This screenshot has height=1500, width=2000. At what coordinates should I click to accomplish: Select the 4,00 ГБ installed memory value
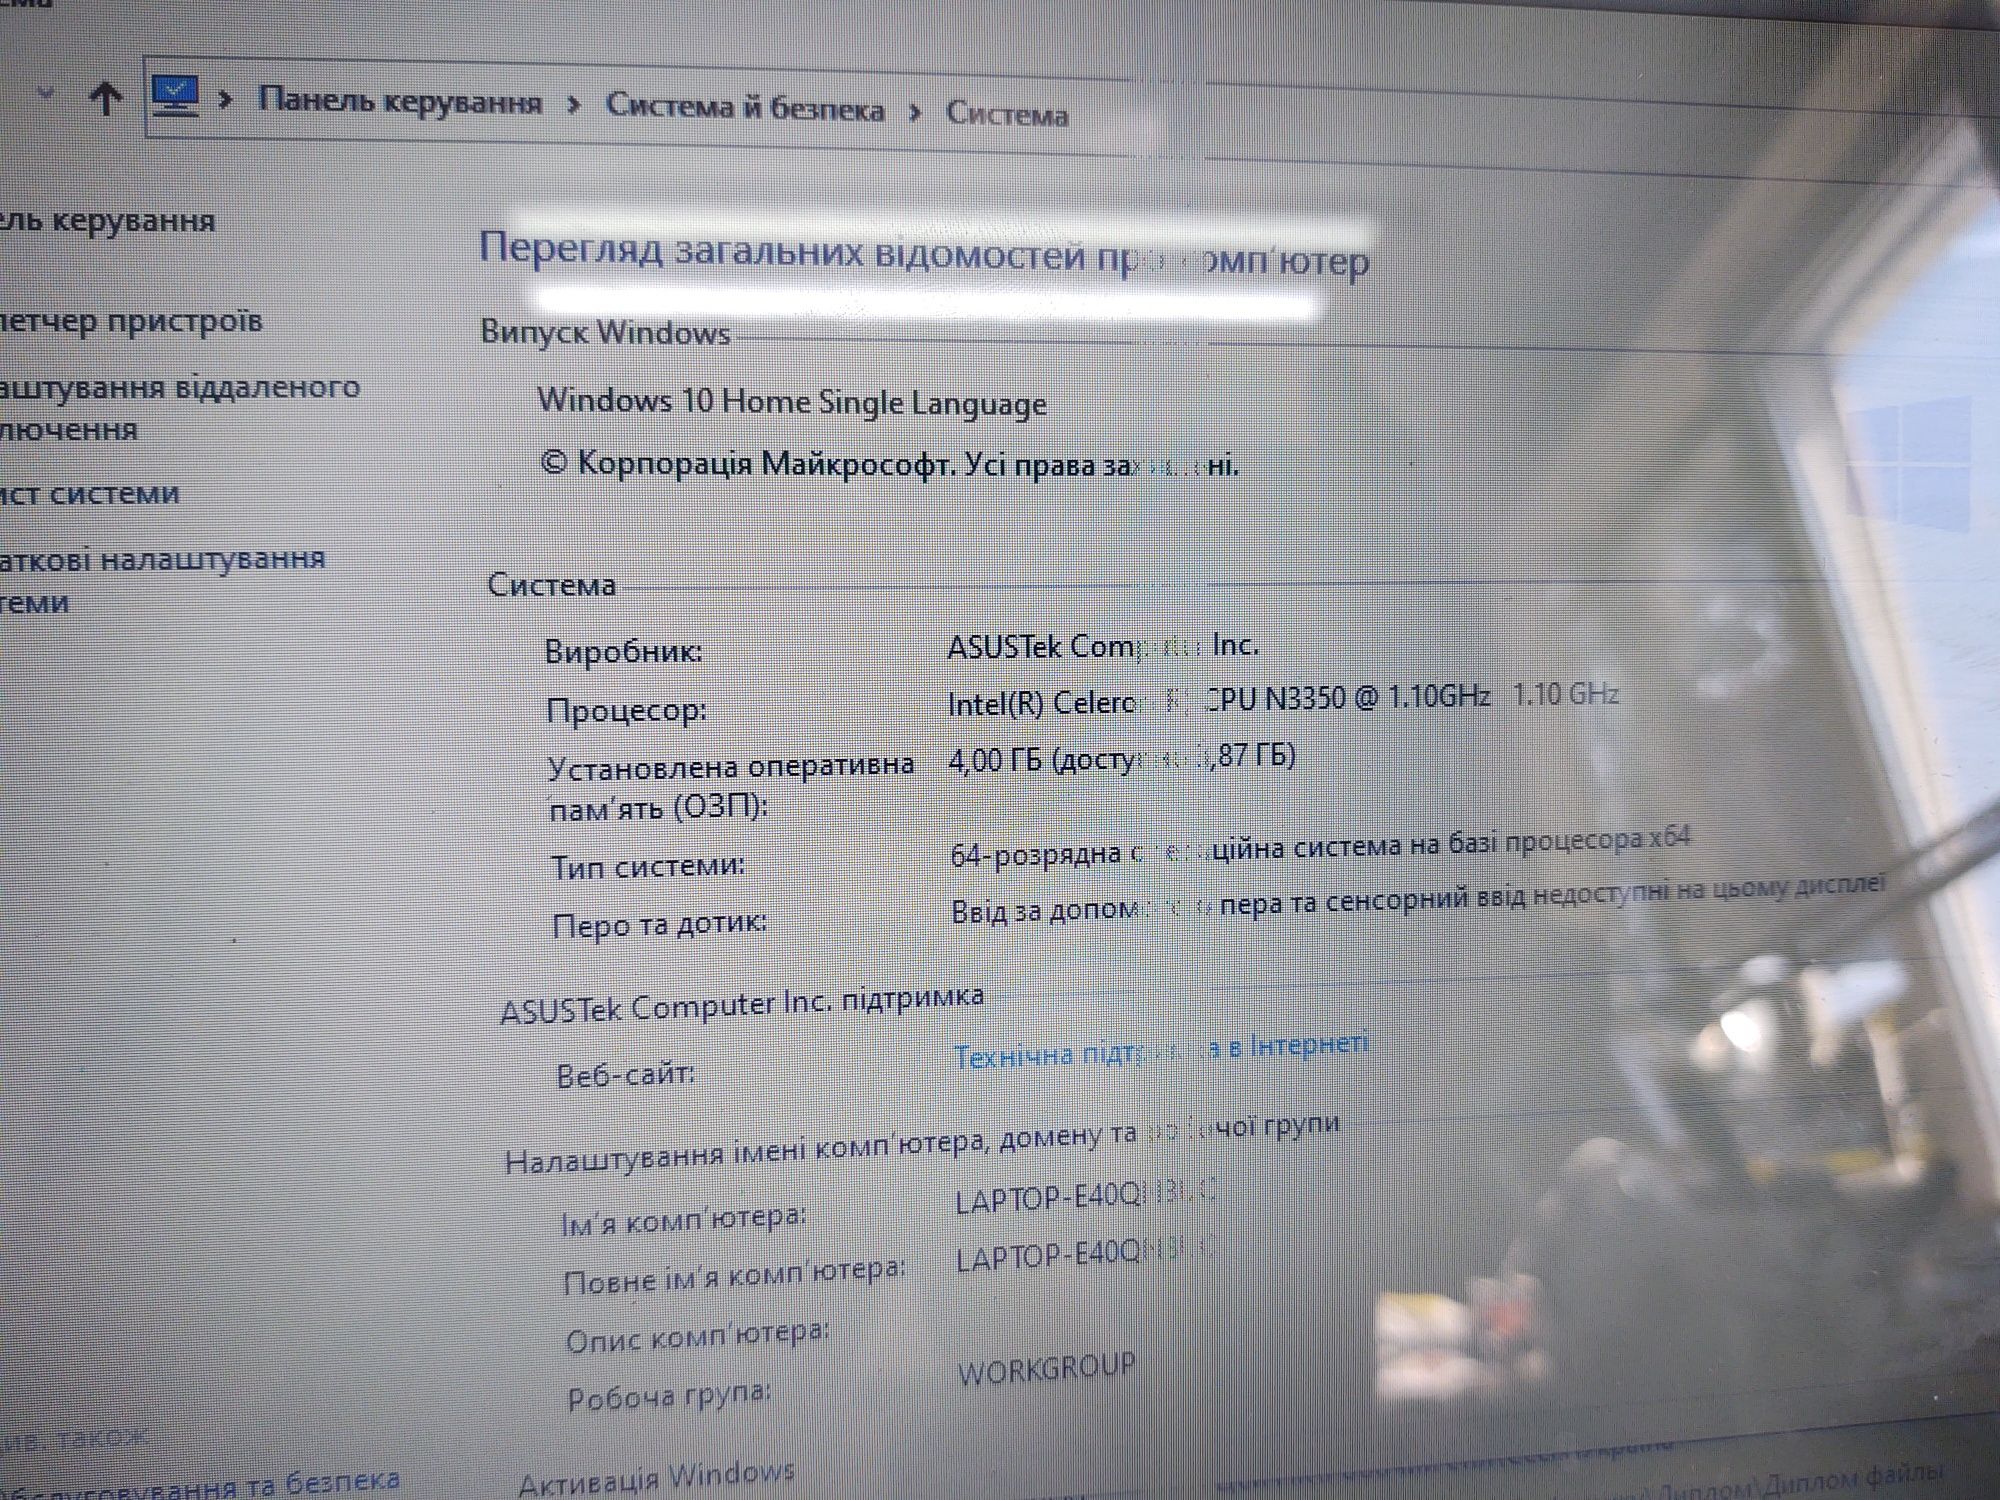1122,758
